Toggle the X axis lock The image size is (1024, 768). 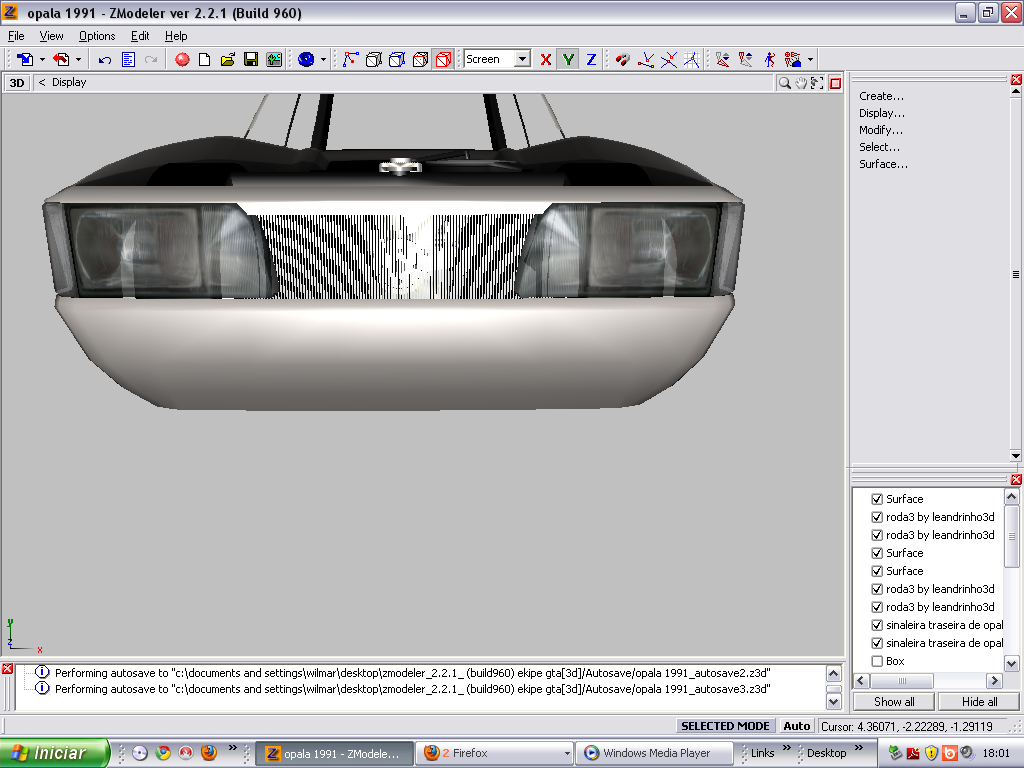pyautogui.click(x=546, y=59)
